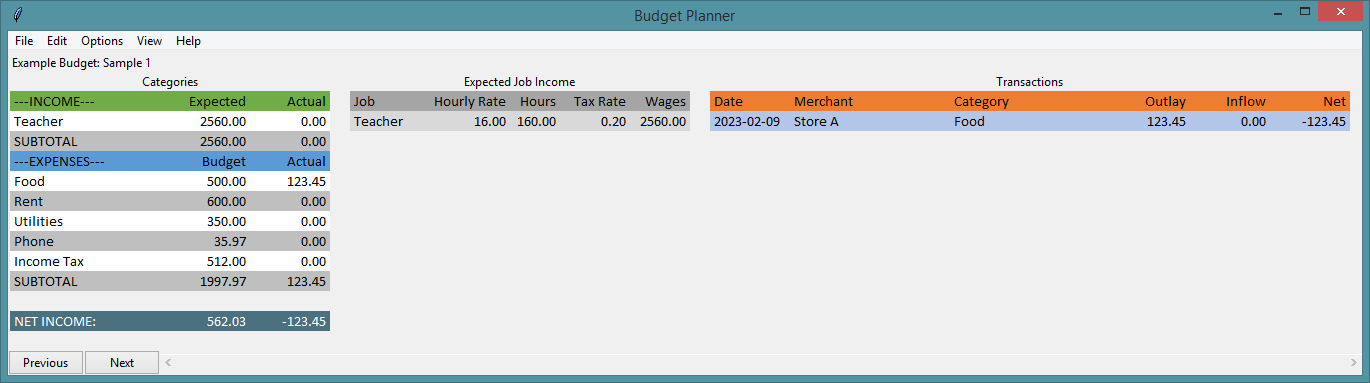The height and width of the screenshot is (383, 1370).
Task: Click the Net column header
Action: tap(1334, 101)
